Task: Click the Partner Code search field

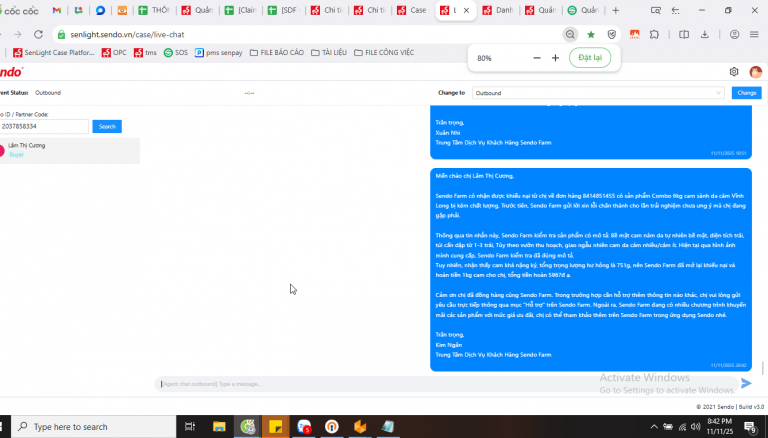Action: [x=44, y=126]
